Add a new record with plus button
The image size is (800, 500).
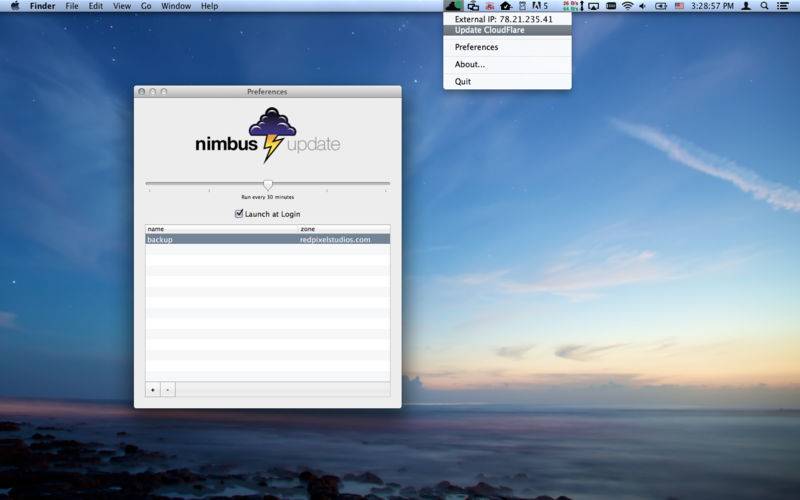[x=153, y=390]
